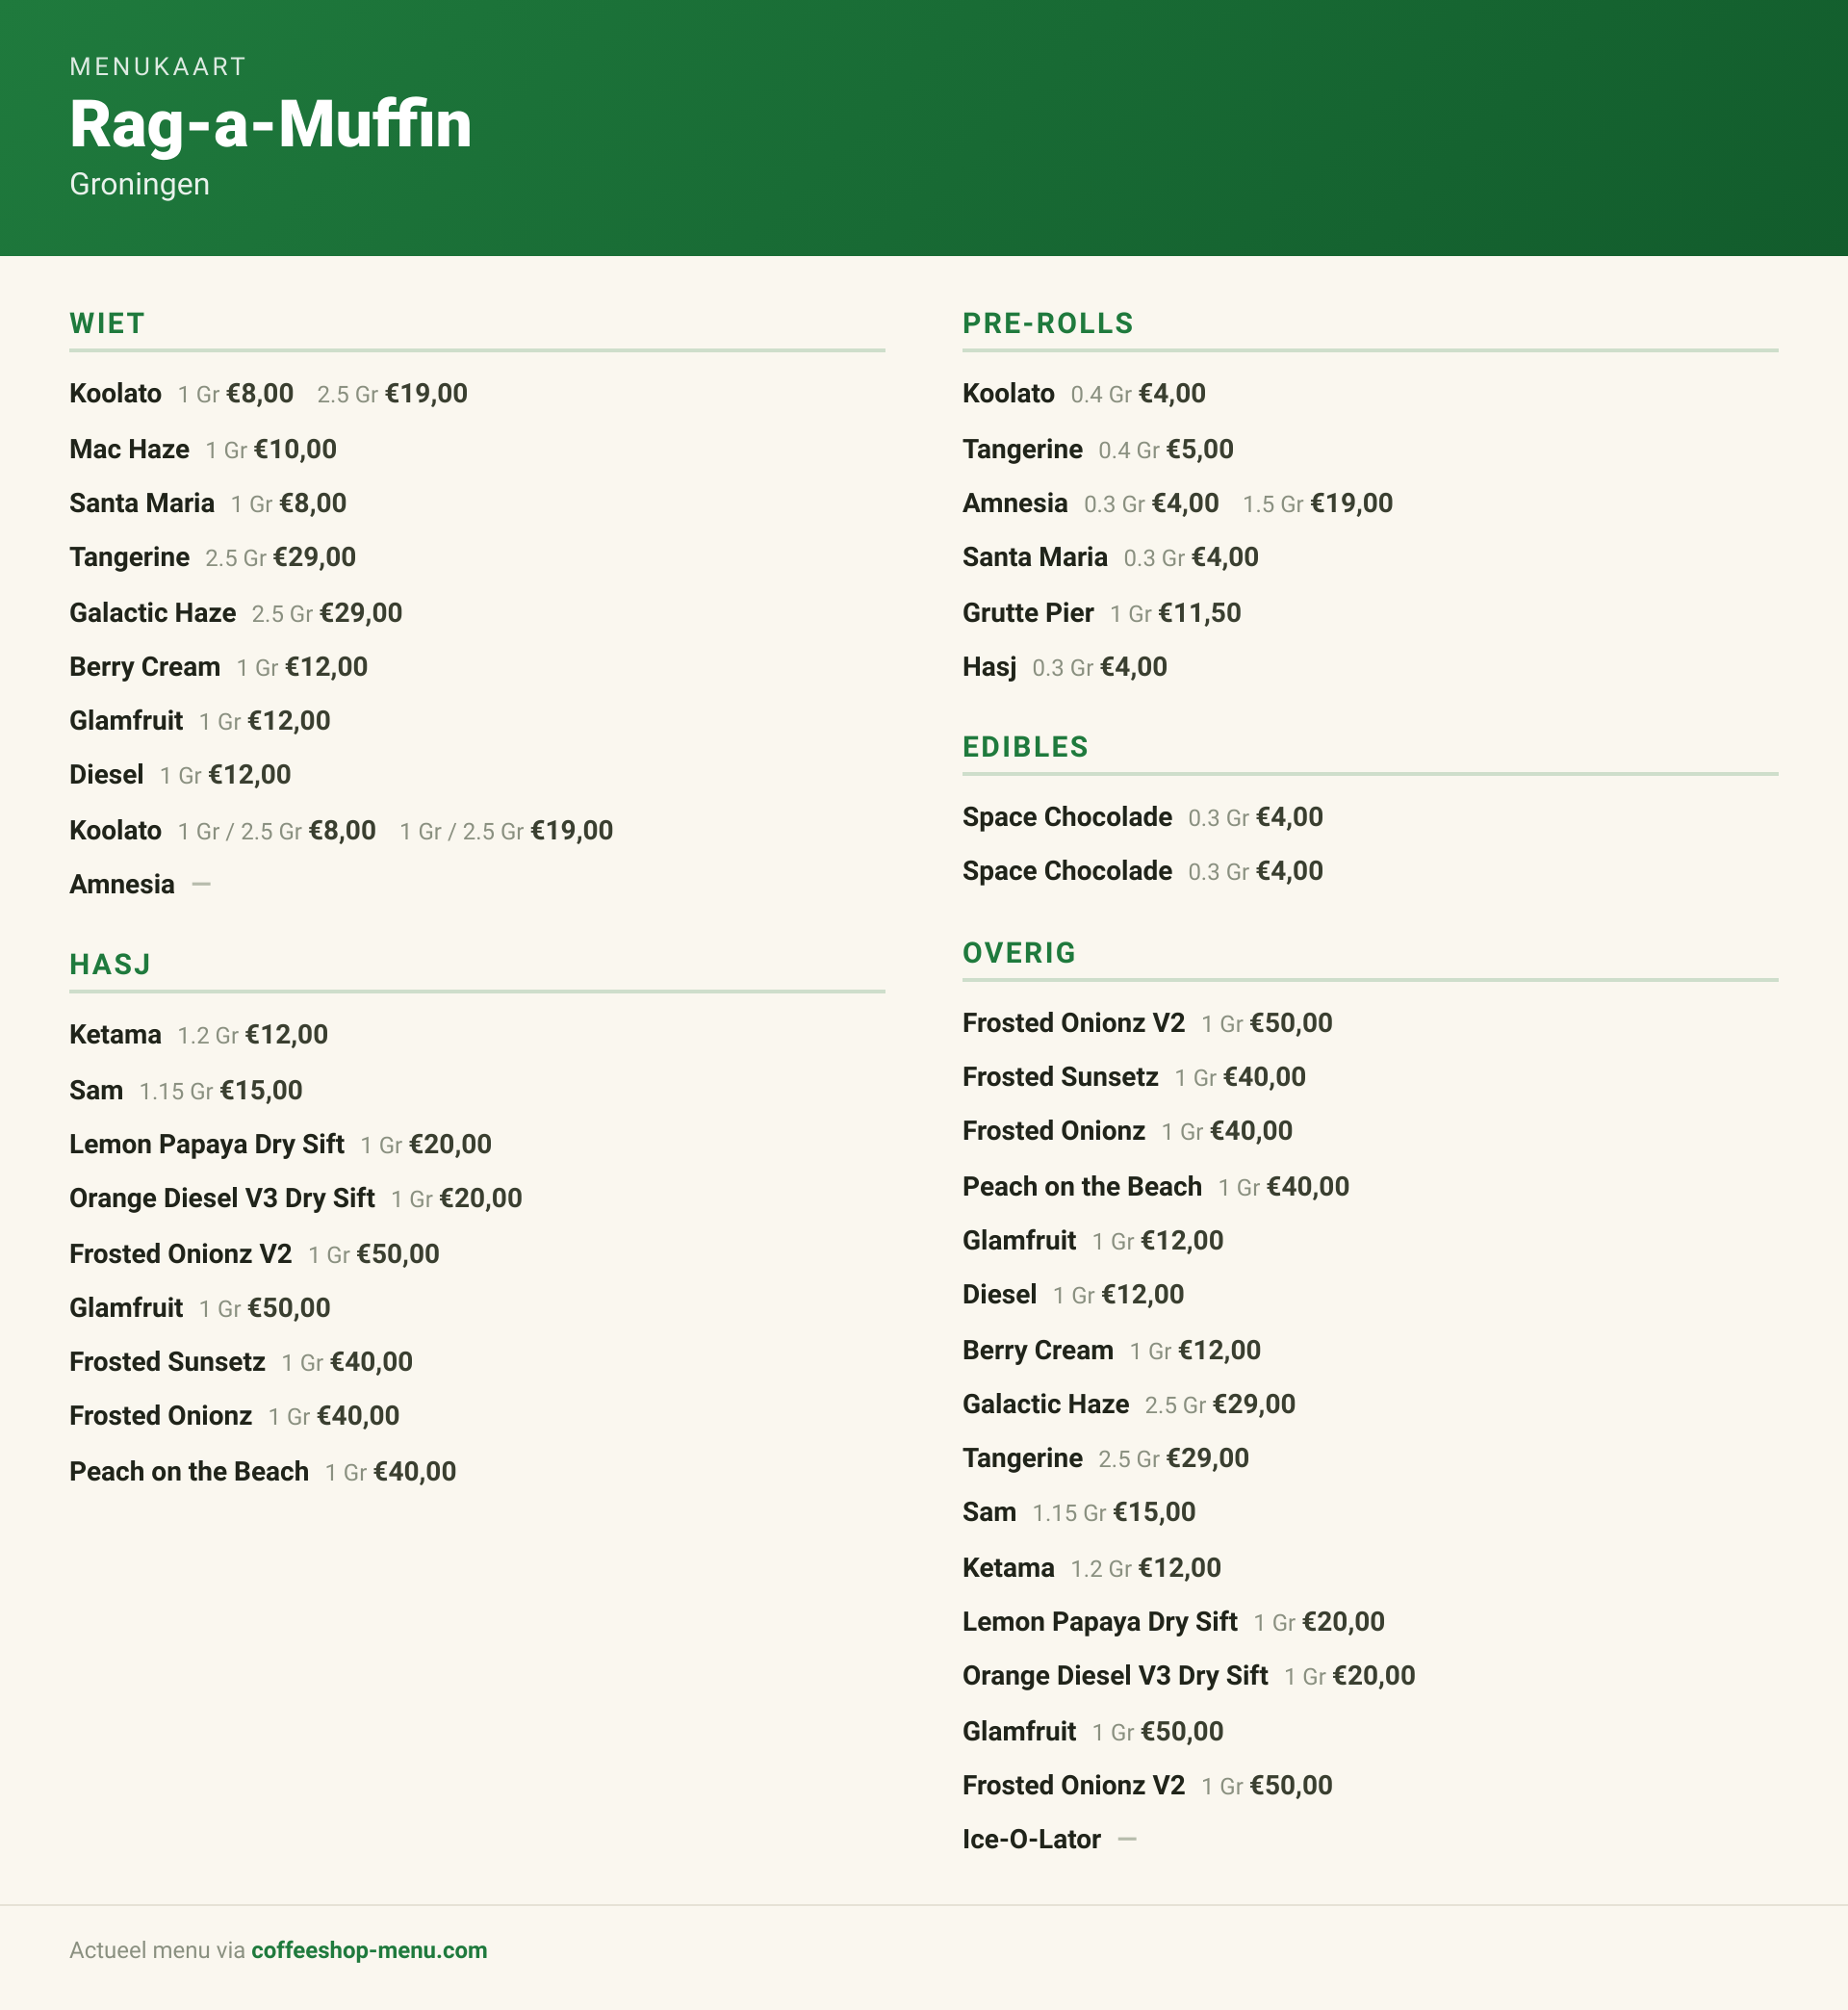Viewport: 1848px width, 2010px height.
Task: Select the '1.5 Gr' Amnesia pre-roll size
Action: pos(1273,504)
